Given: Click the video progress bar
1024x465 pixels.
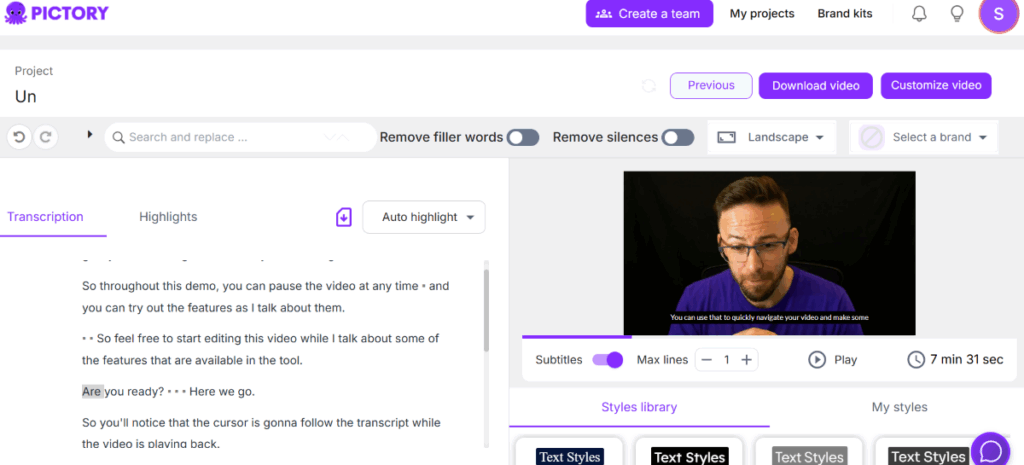Looking at the screenshot, I should click(718, 337).
